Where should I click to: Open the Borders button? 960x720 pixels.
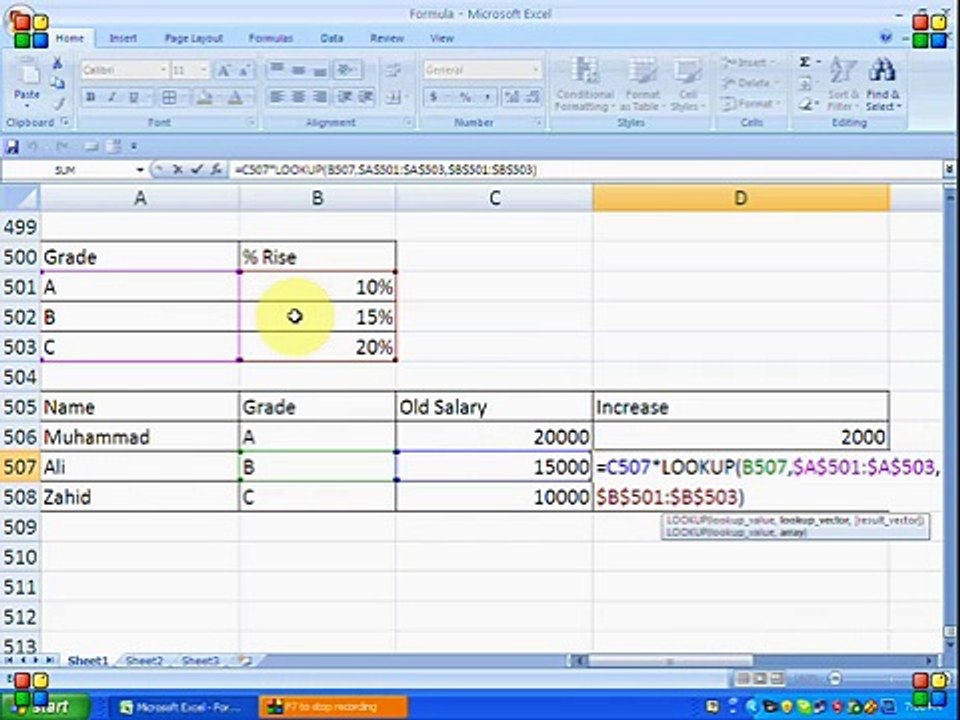[x=169, y=97]
